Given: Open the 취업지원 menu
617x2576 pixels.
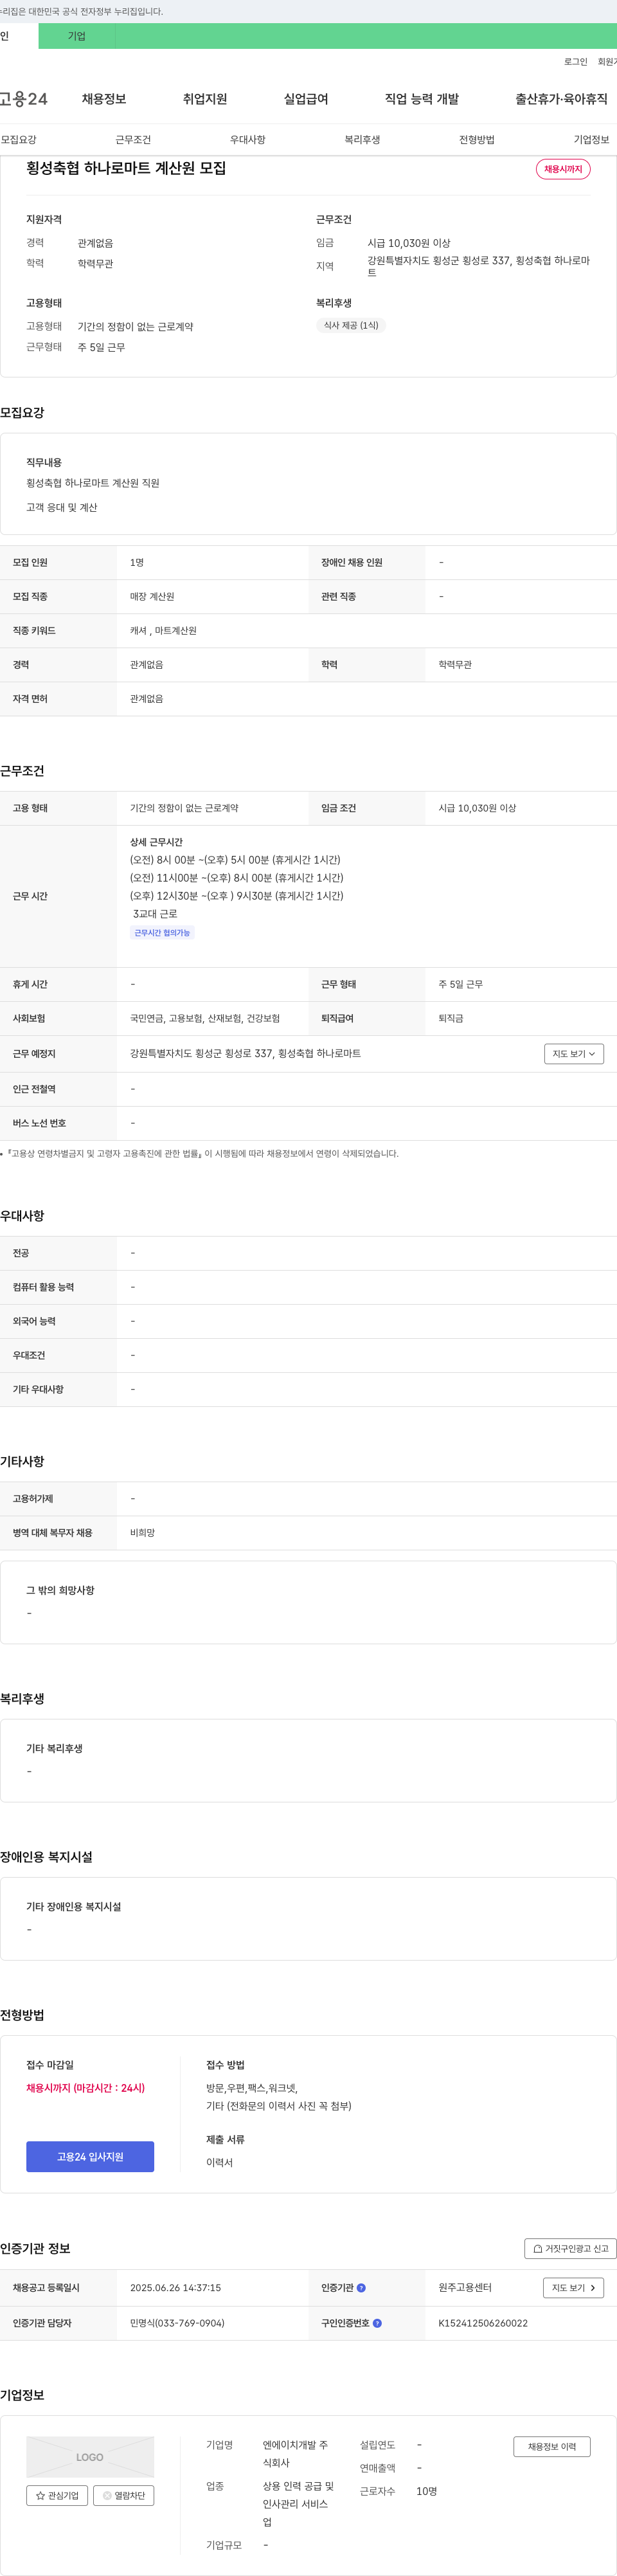Looking at the screenshot, I should click(x=205, y=99).
